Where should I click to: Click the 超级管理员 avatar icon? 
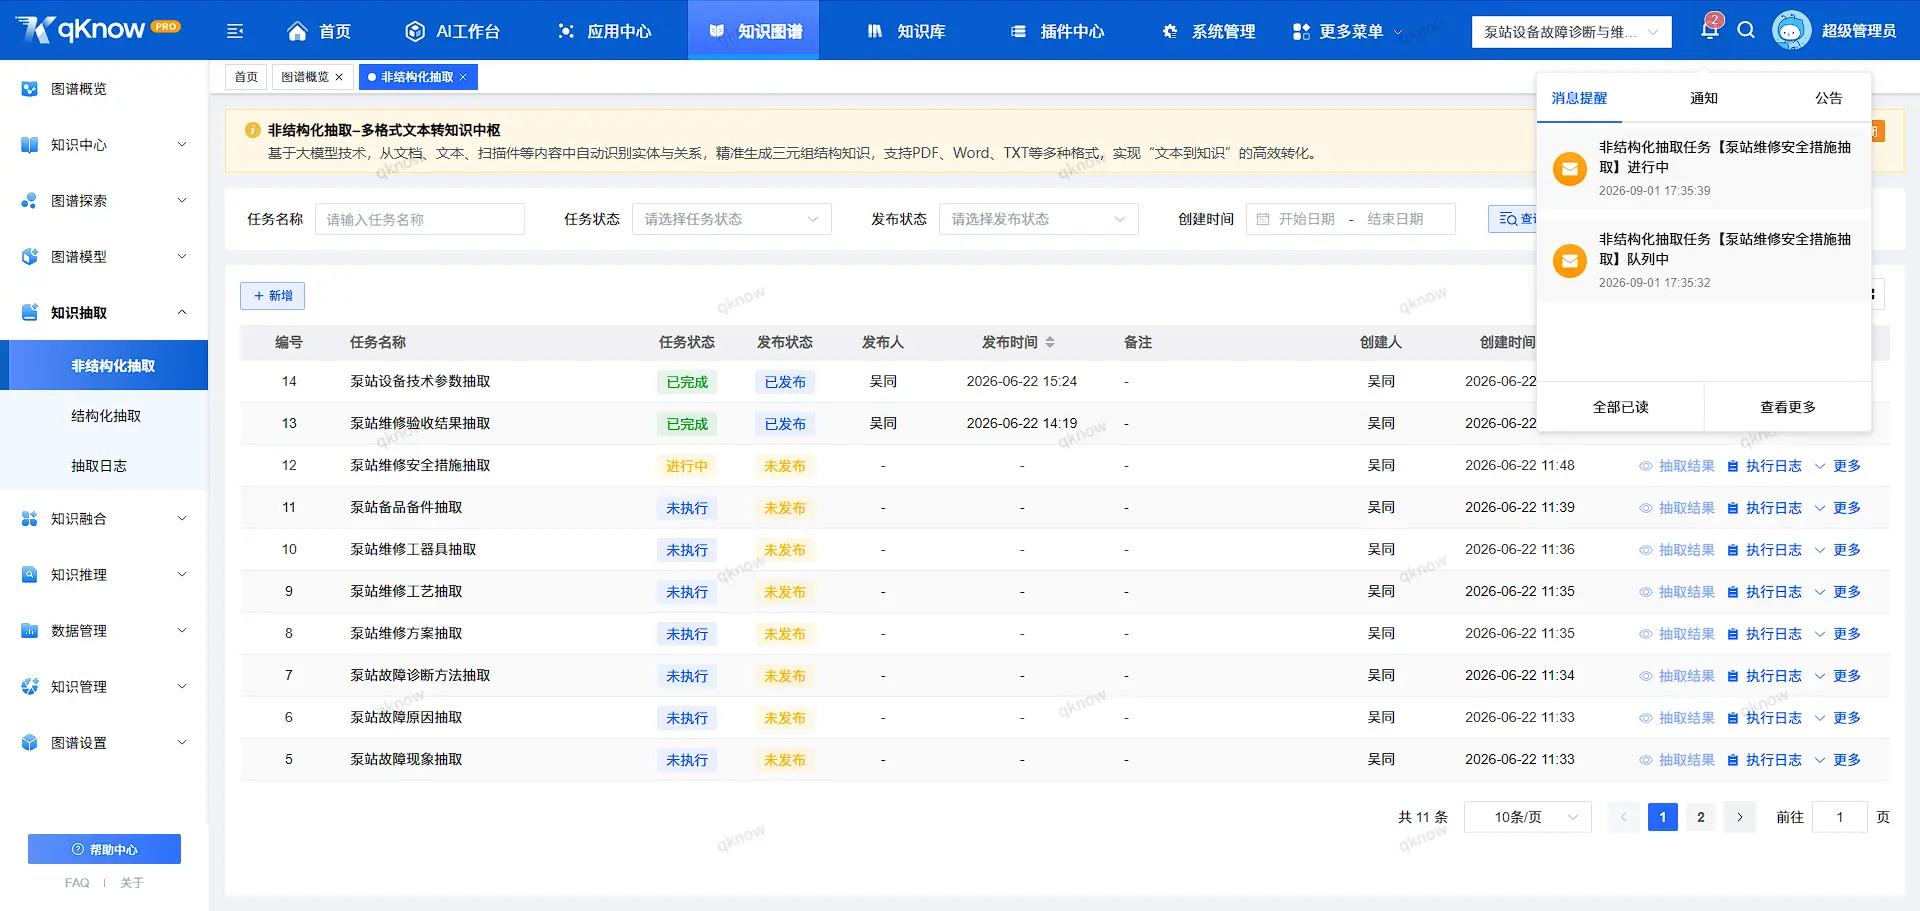coord(1791,30)
